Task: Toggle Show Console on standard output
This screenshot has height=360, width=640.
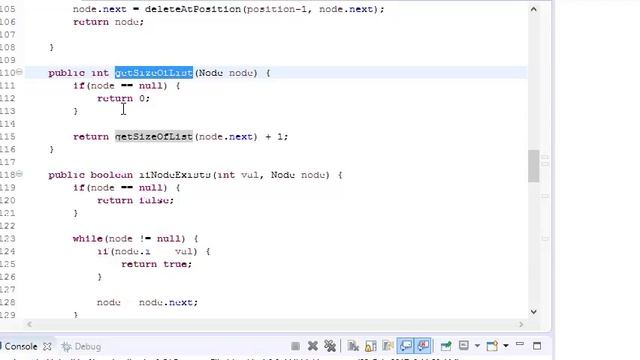Action: pos(406,346)
